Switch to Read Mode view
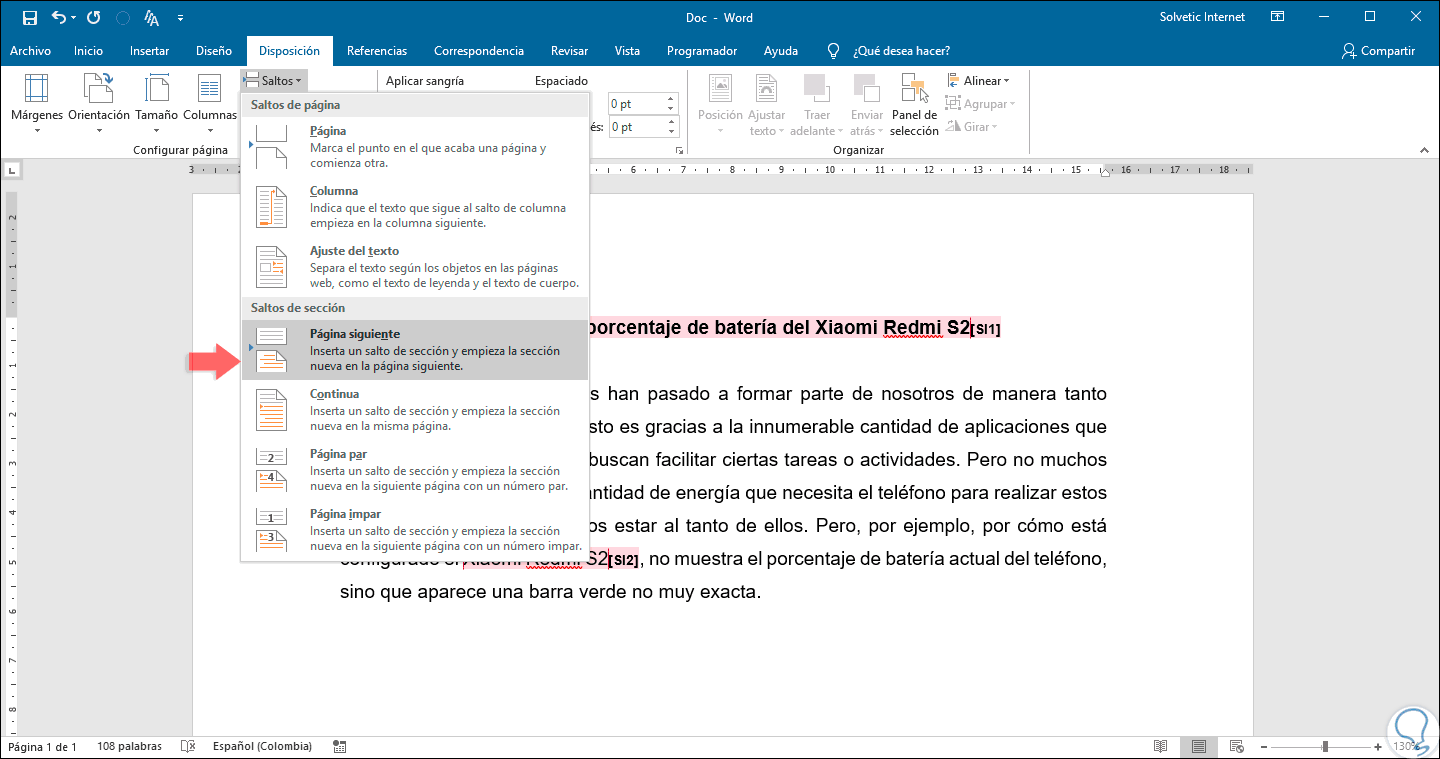 [x=1160, y=746]
